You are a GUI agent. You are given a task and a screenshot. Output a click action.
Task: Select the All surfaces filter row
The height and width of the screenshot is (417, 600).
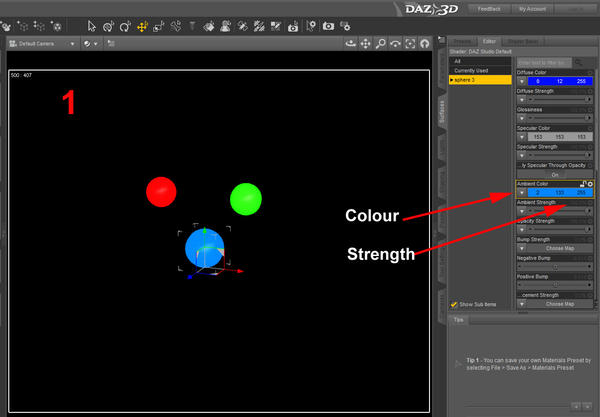[480, 61]
